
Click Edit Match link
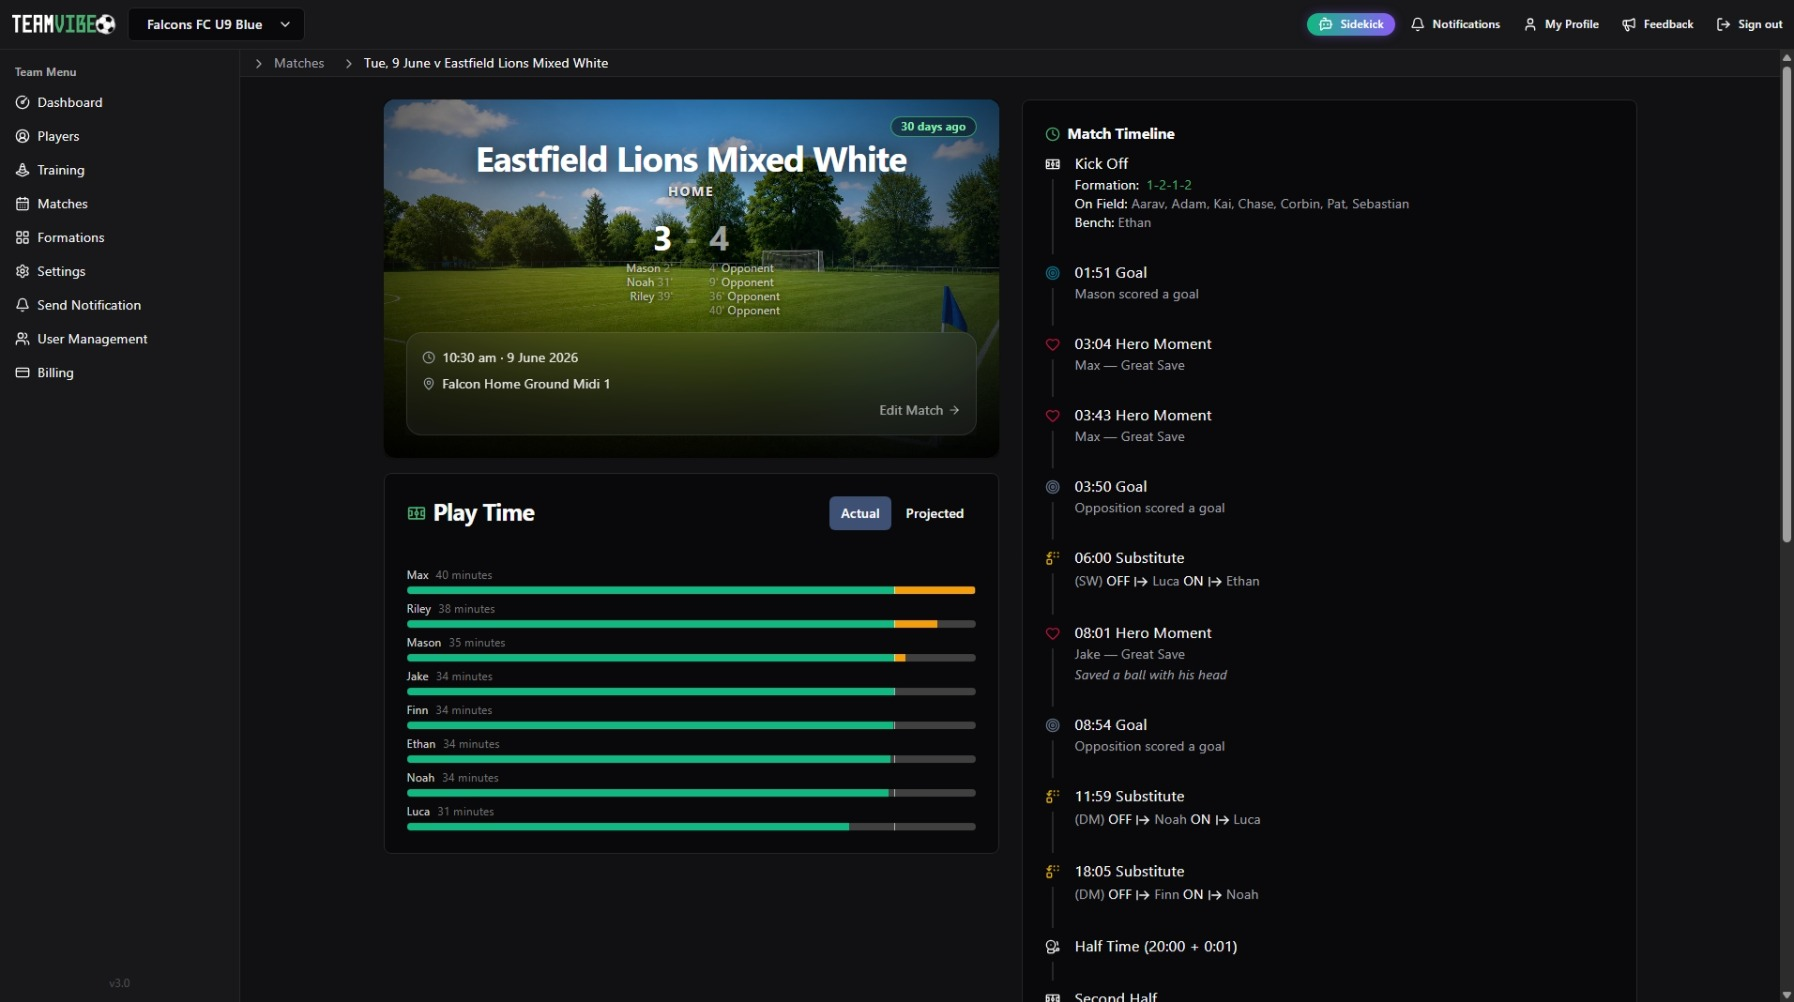(x=919, y=410)
